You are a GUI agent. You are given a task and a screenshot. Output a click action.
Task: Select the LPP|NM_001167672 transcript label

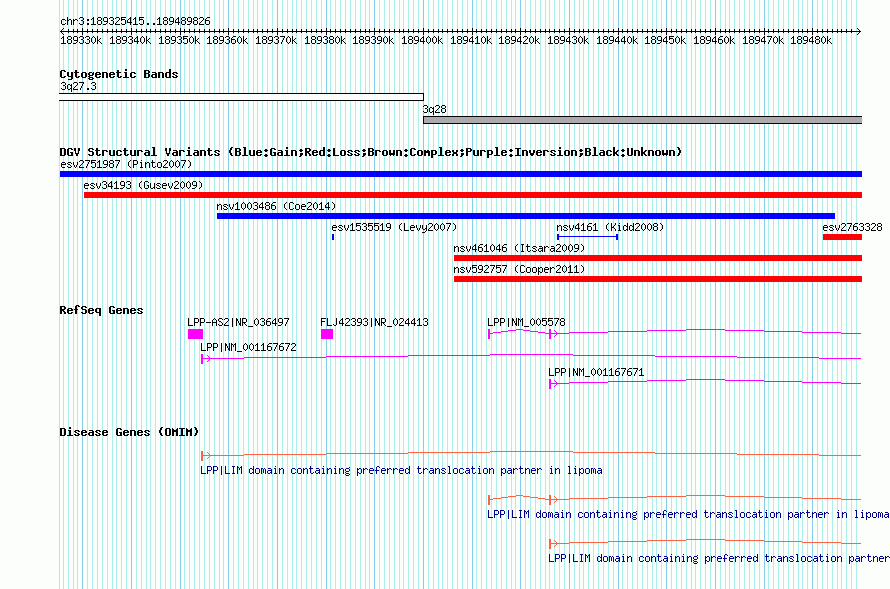click(248, 347)
